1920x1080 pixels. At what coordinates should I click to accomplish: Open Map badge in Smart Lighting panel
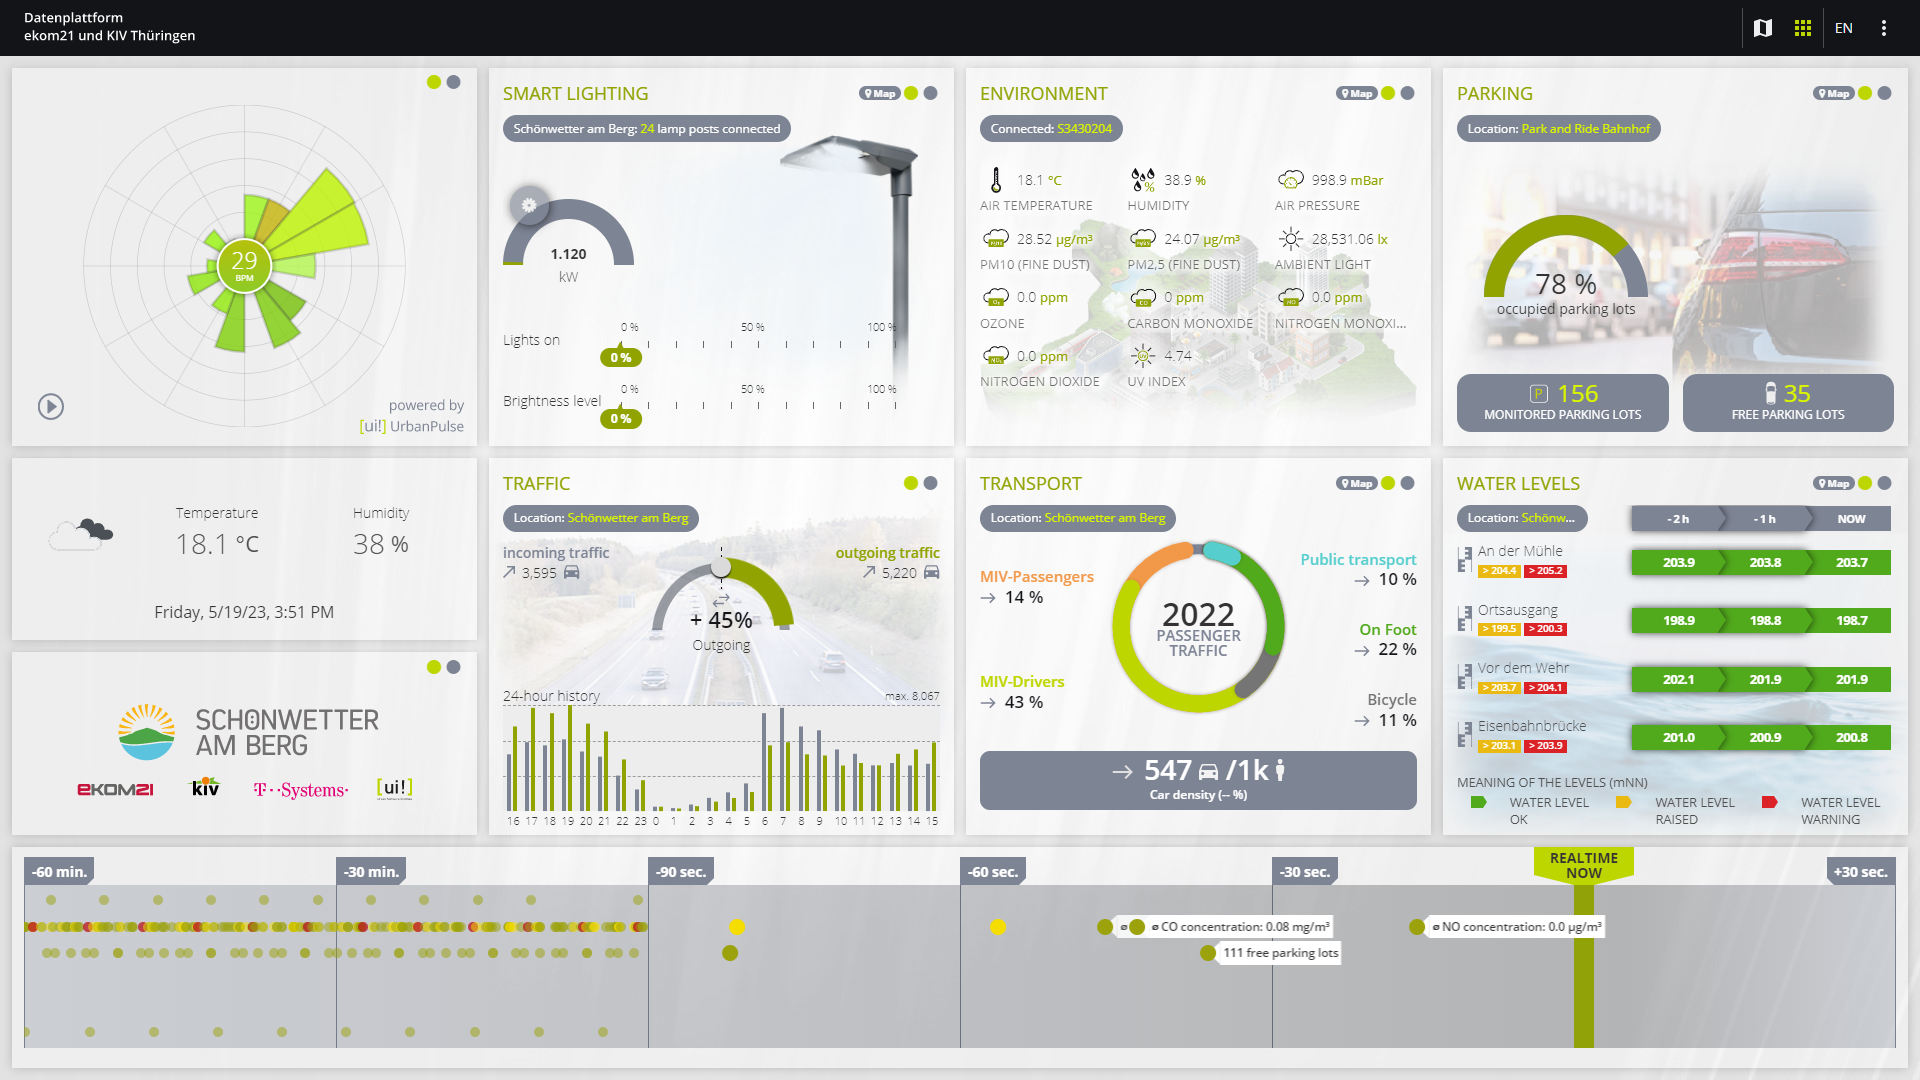(879, 93)
